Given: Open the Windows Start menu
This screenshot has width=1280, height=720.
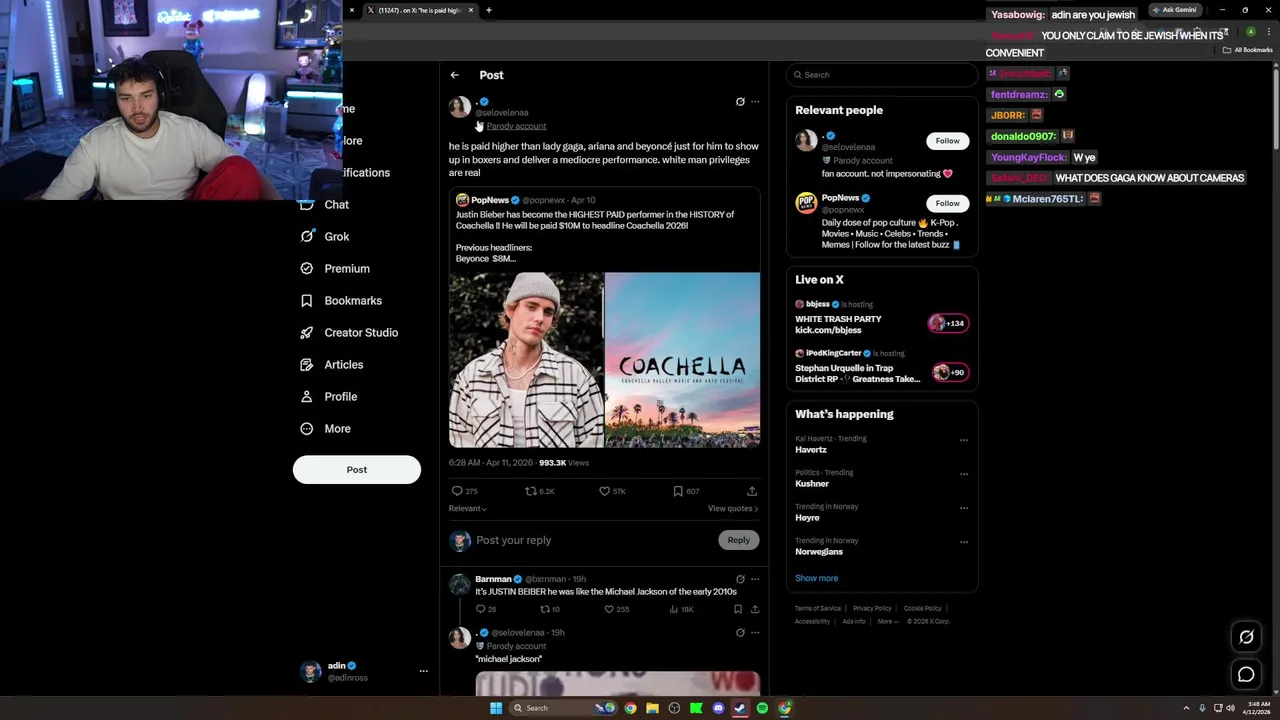Looking at the screenshot, I should click(x=495, y=708).
